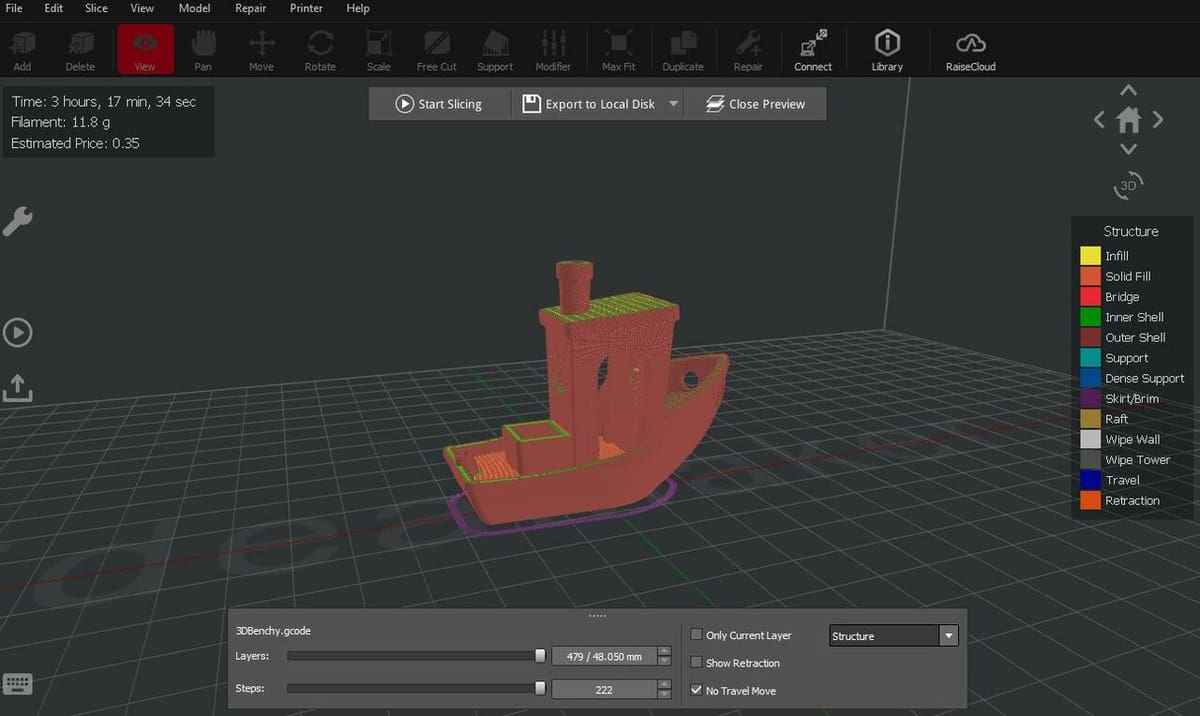Click the yellow Infill color swatch

(1090, 256)
